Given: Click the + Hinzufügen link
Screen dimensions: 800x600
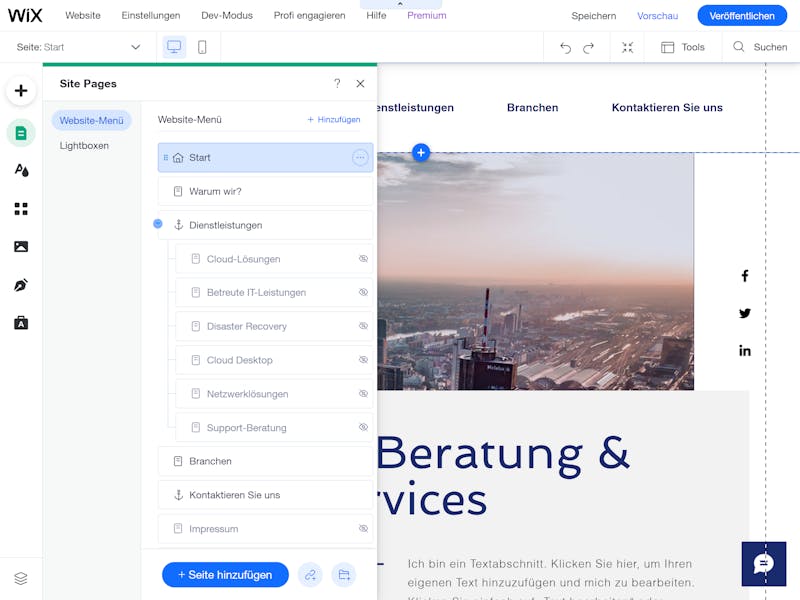Looking at the screenshot, I should [334, 119].
